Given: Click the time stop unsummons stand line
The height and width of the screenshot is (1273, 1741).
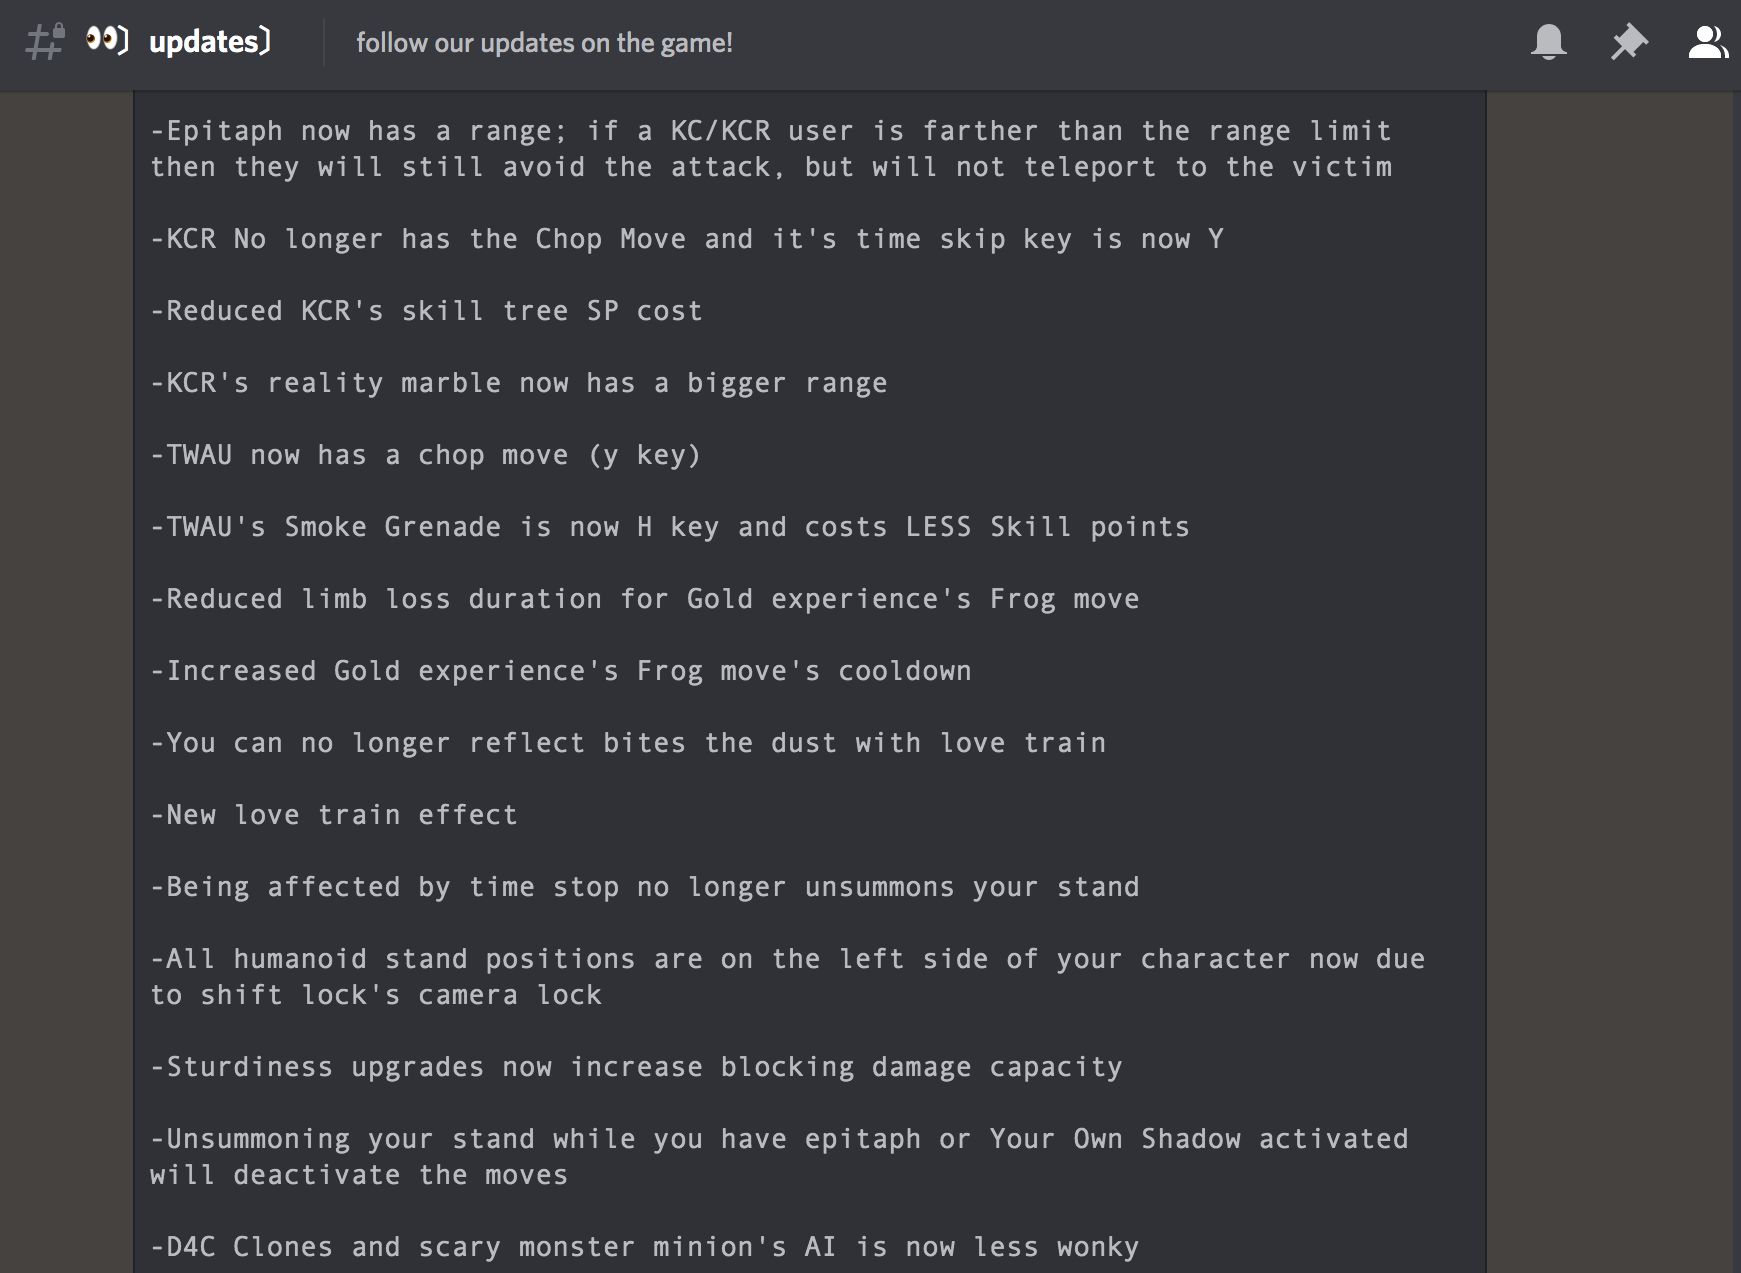Looking at the screenshot, I should coord(644,887).
